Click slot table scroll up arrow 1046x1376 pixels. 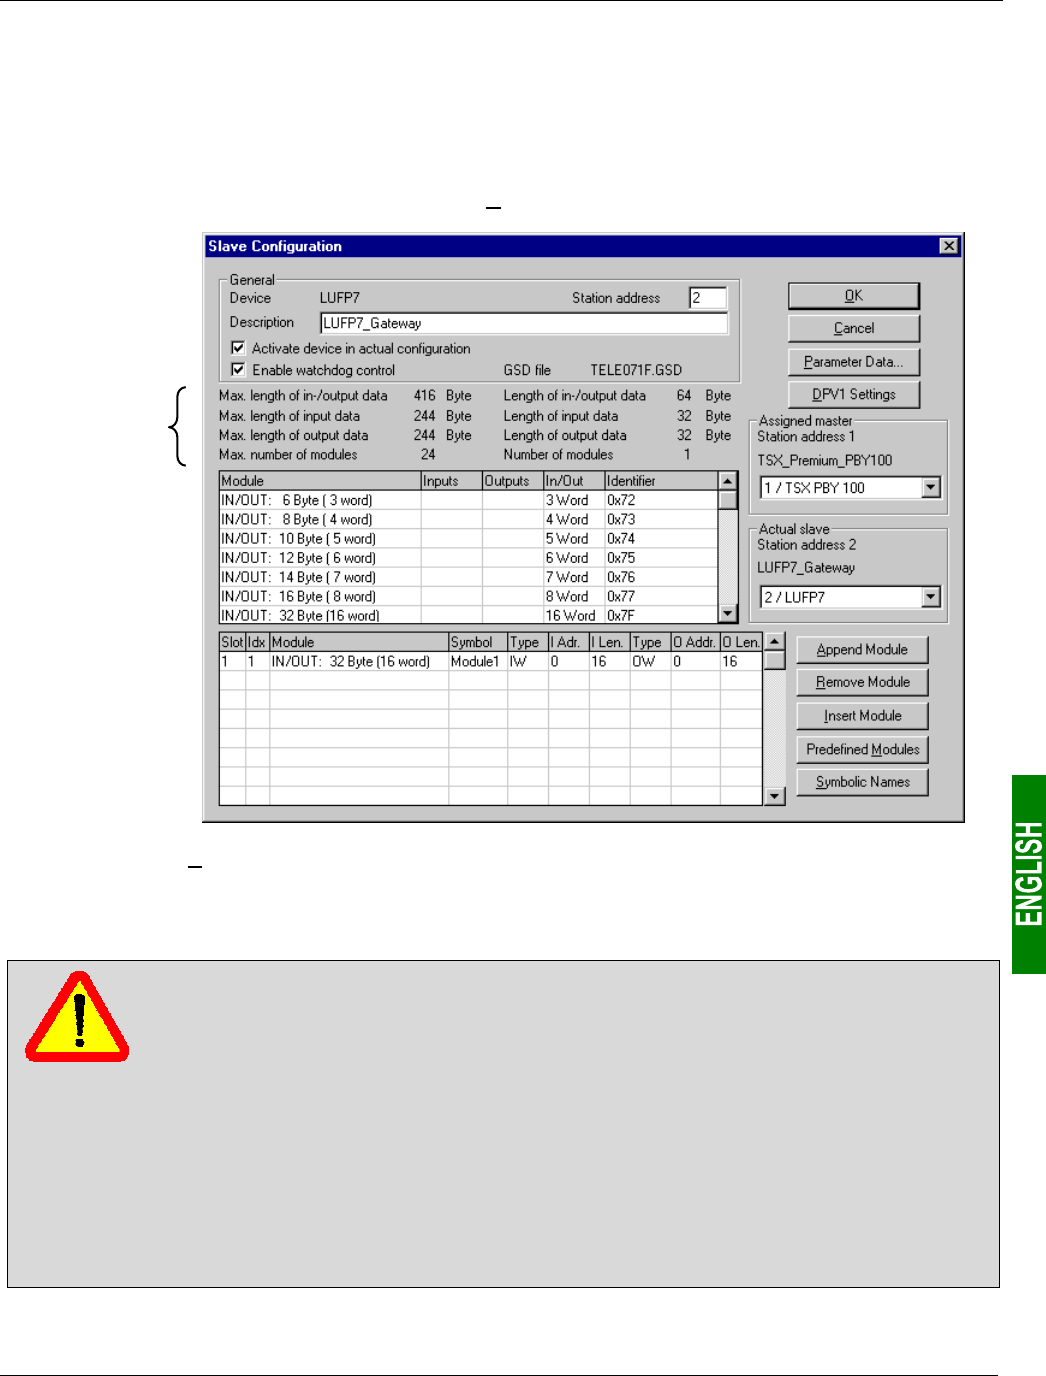774,641
